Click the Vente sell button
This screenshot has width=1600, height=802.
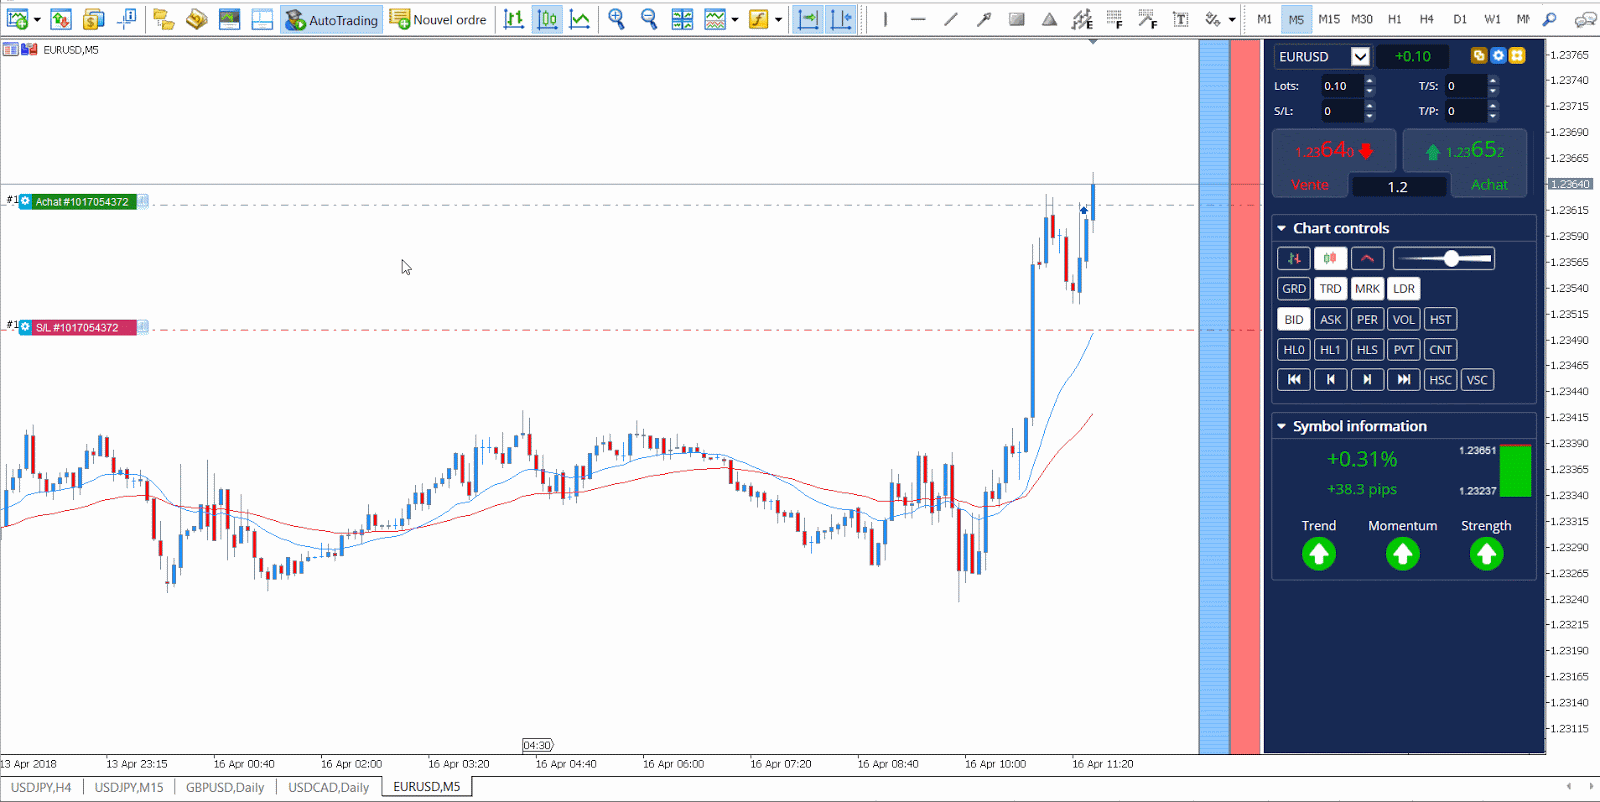(1310, 185)
